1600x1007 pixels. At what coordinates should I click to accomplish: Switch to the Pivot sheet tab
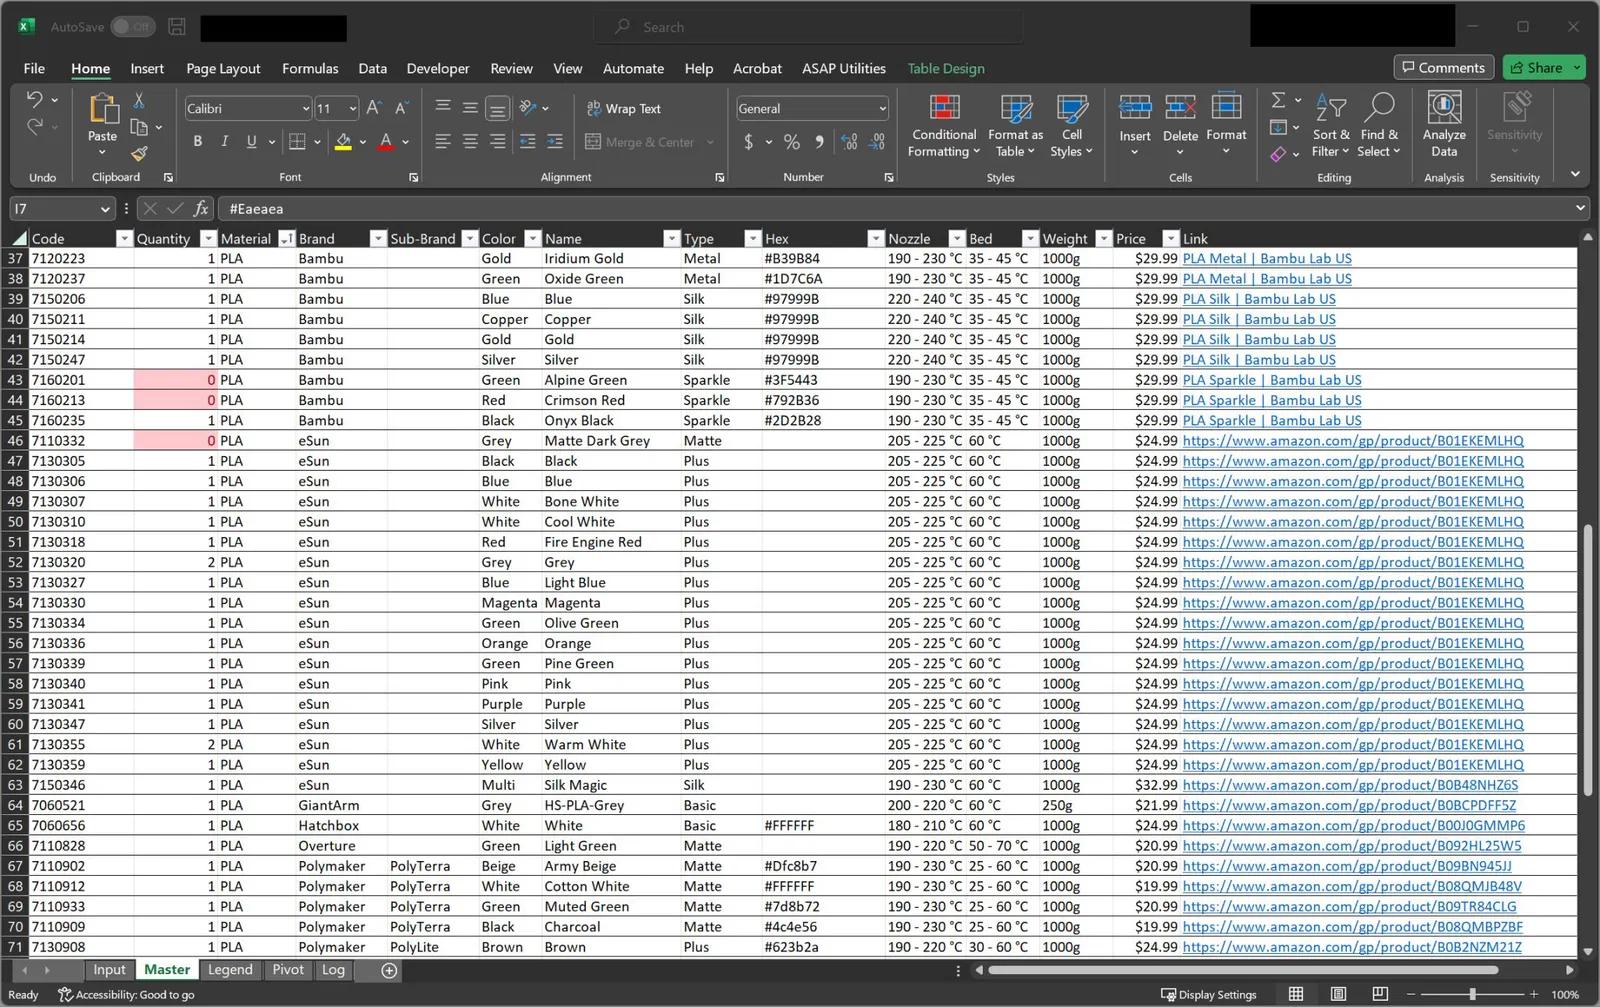[x=288, y=970]
